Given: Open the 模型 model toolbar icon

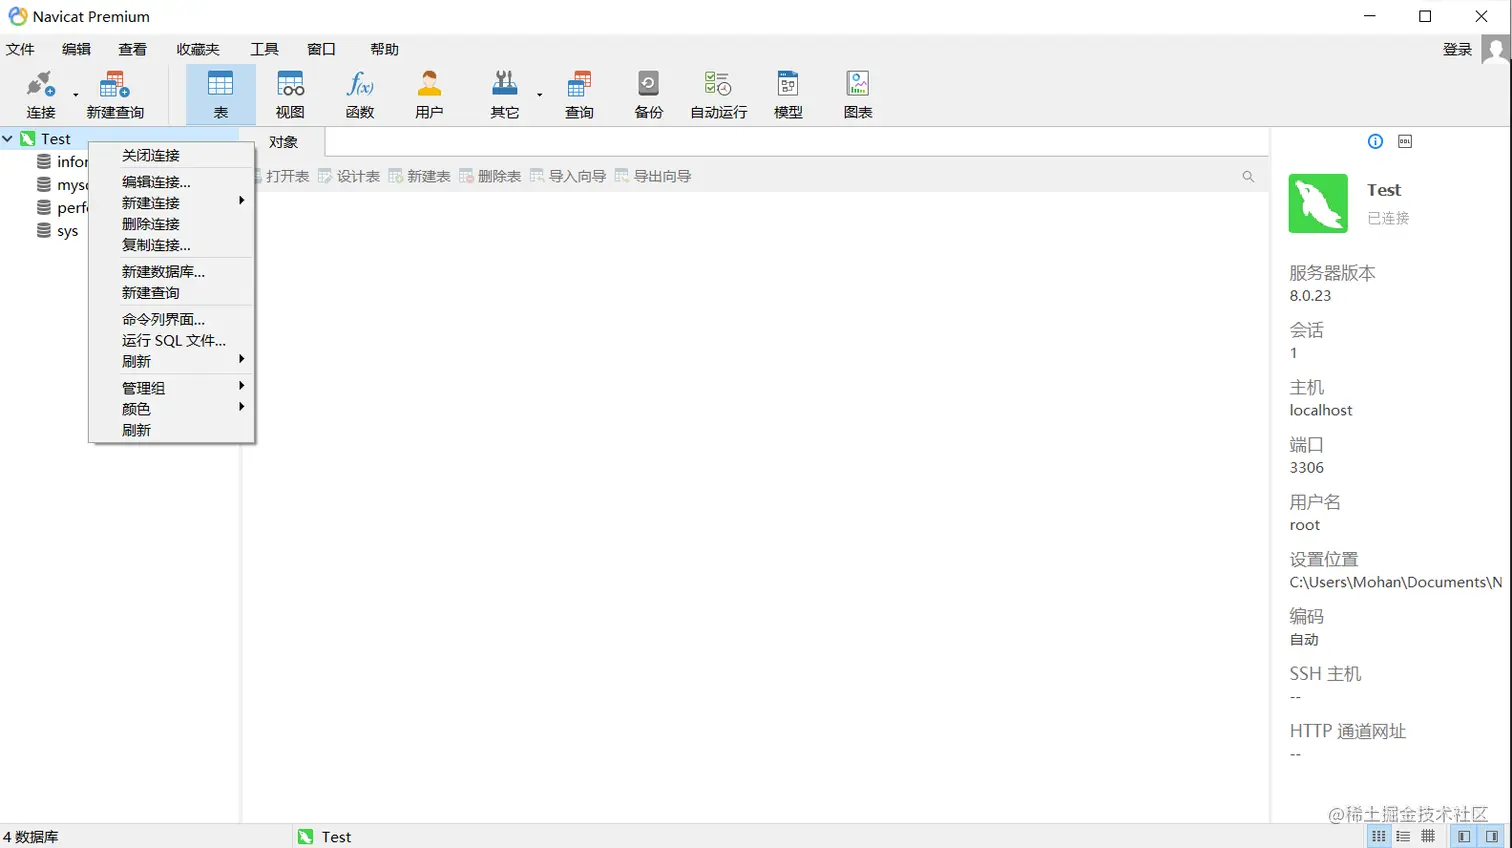Looking at the screenshot, I should (x=788, y=95).
